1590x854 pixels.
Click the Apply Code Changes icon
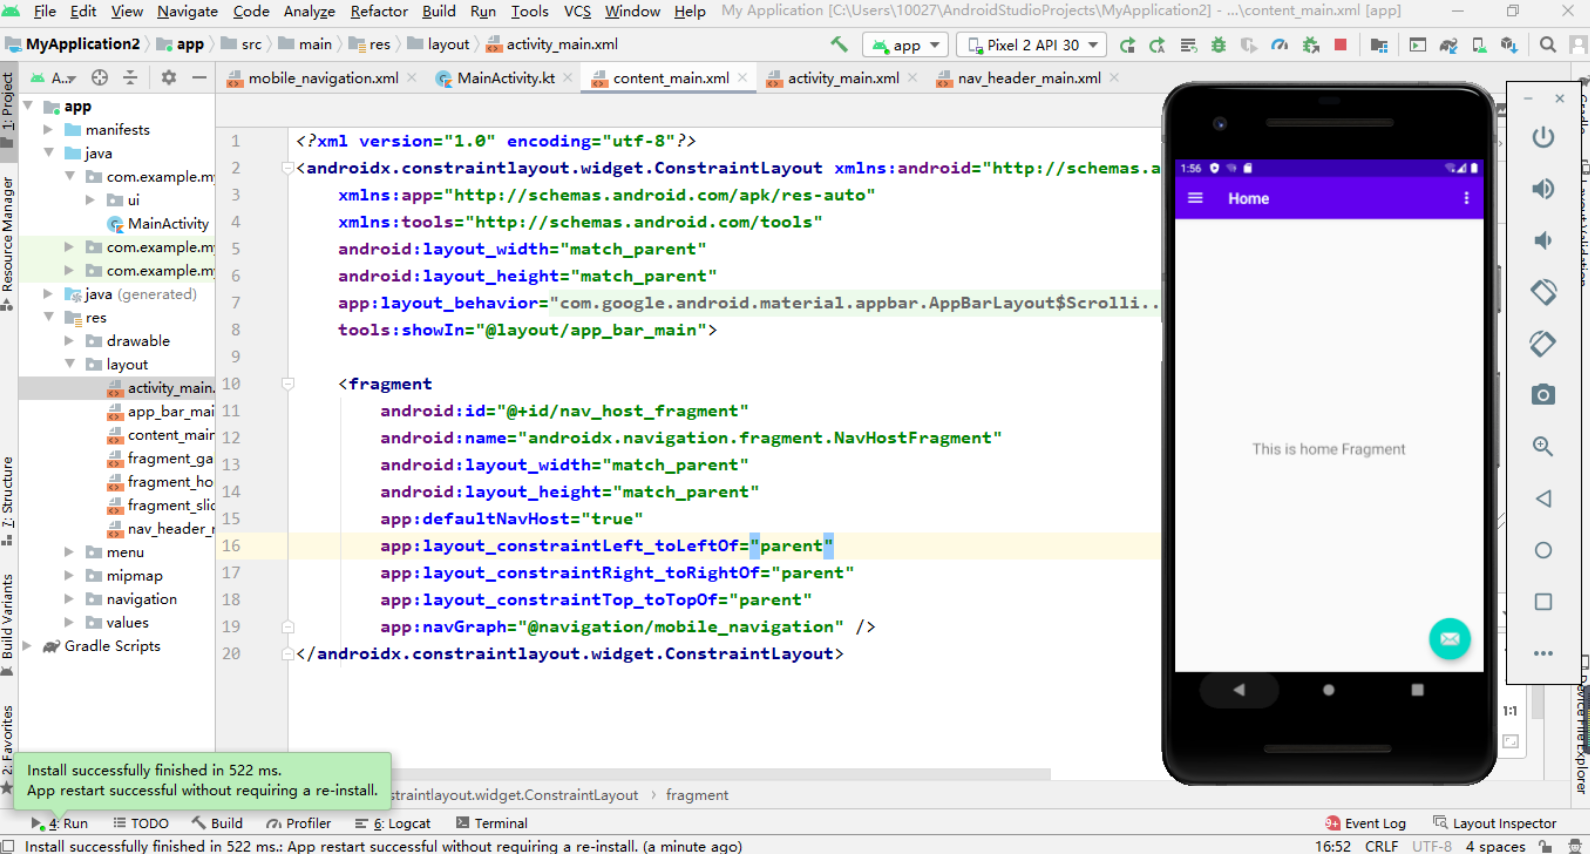(1188, 45)
